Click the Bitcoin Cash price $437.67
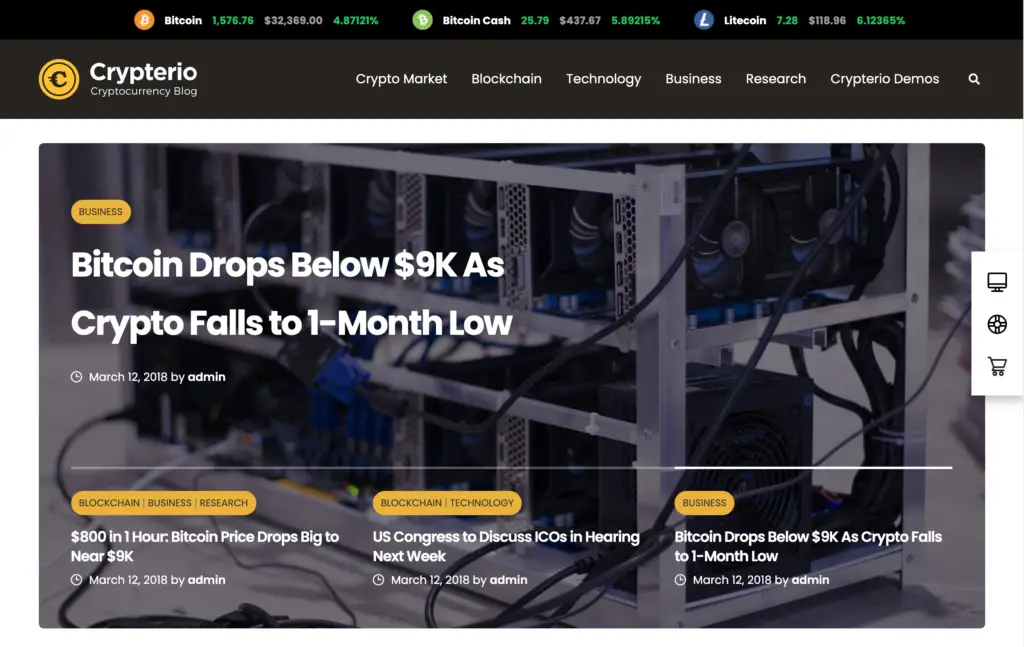Viewport: 1024px width, 647px height. tap(580, 20)
